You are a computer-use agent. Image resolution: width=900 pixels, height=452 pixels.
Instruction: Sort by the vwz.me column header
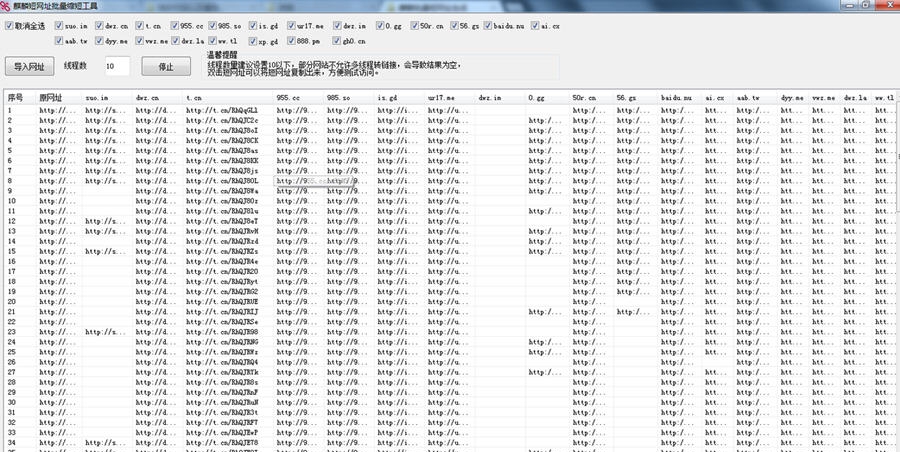[825, 98]
